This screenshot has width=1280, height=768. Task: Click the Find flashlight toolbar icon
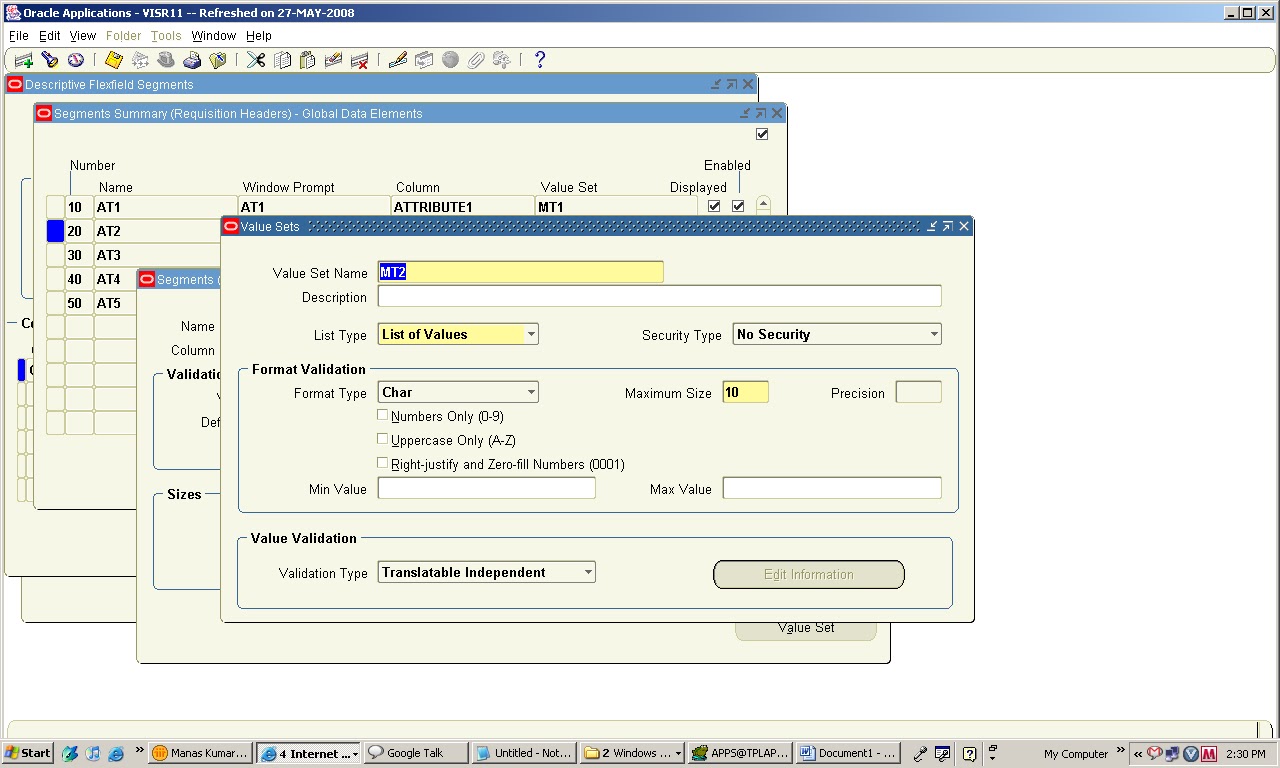[x=49, y=60]
